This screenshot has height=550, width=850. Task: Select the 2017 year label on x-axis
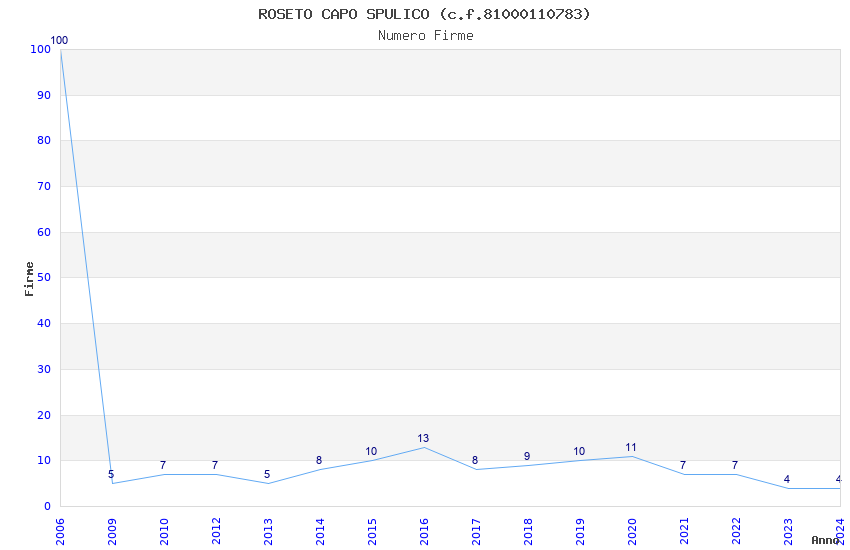(476, 532)
